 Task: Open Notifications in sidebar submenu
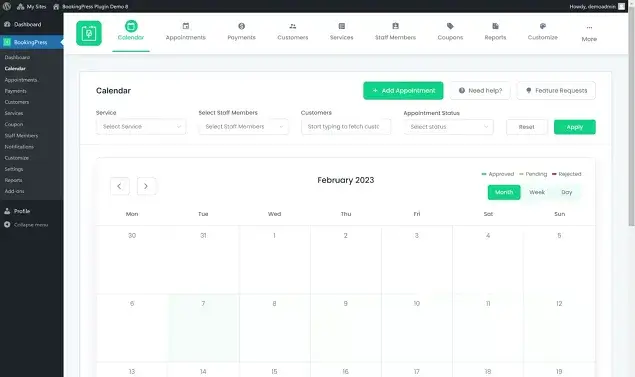[x=19, y=147]
